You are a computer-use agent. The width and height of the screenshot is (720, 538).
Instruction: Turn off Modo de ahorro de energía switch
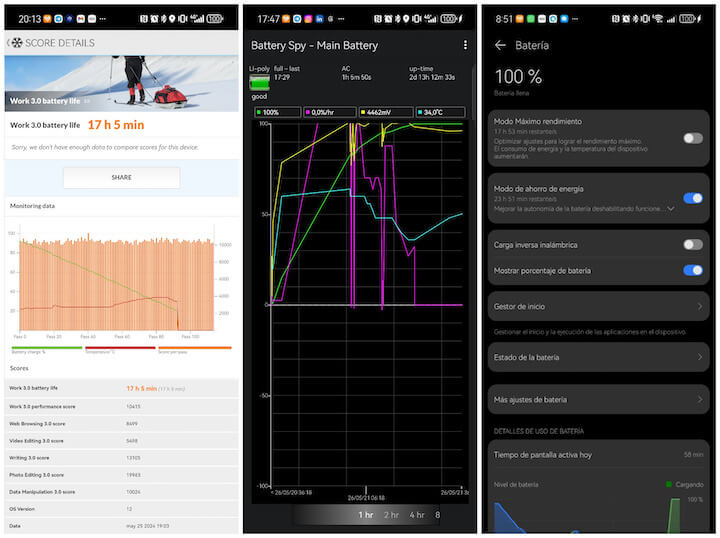pos(692,198)
